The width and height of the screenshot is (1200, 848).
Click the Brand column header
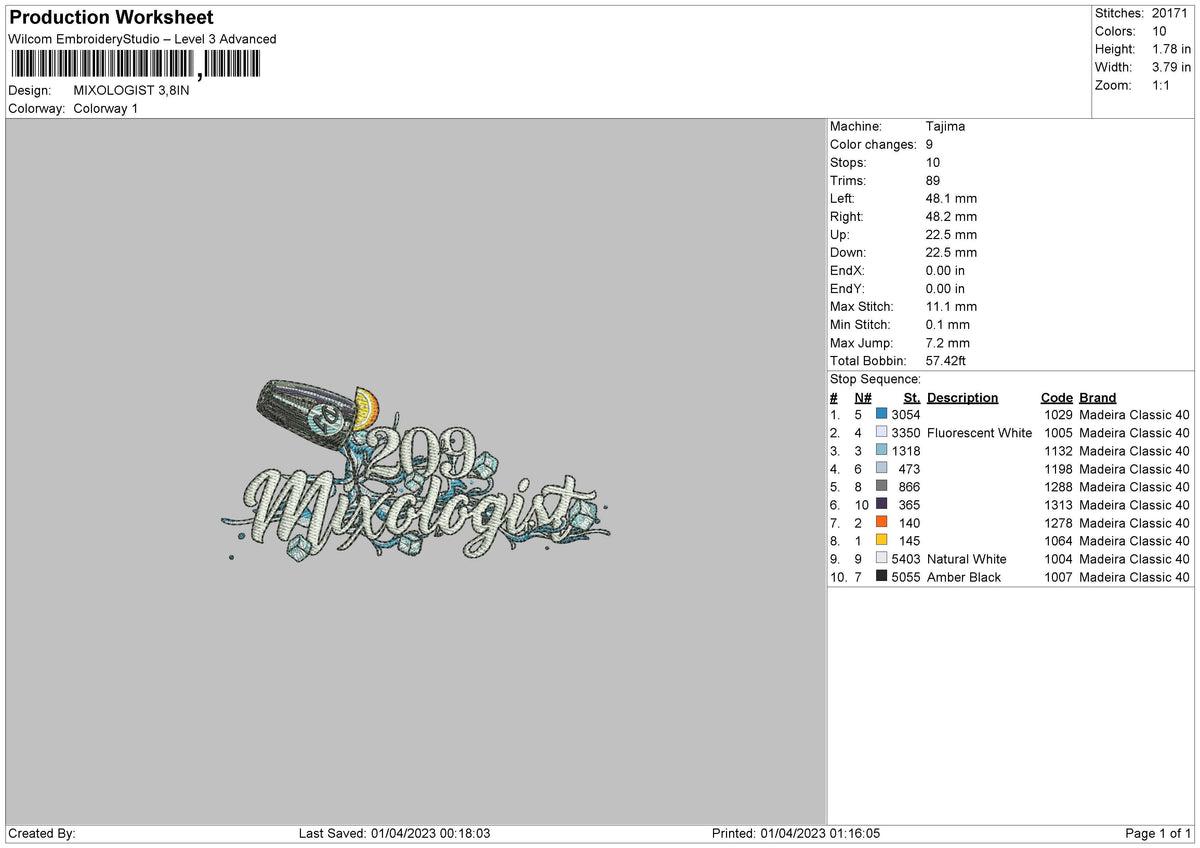pyautogui.click(x=1097, y=398)
